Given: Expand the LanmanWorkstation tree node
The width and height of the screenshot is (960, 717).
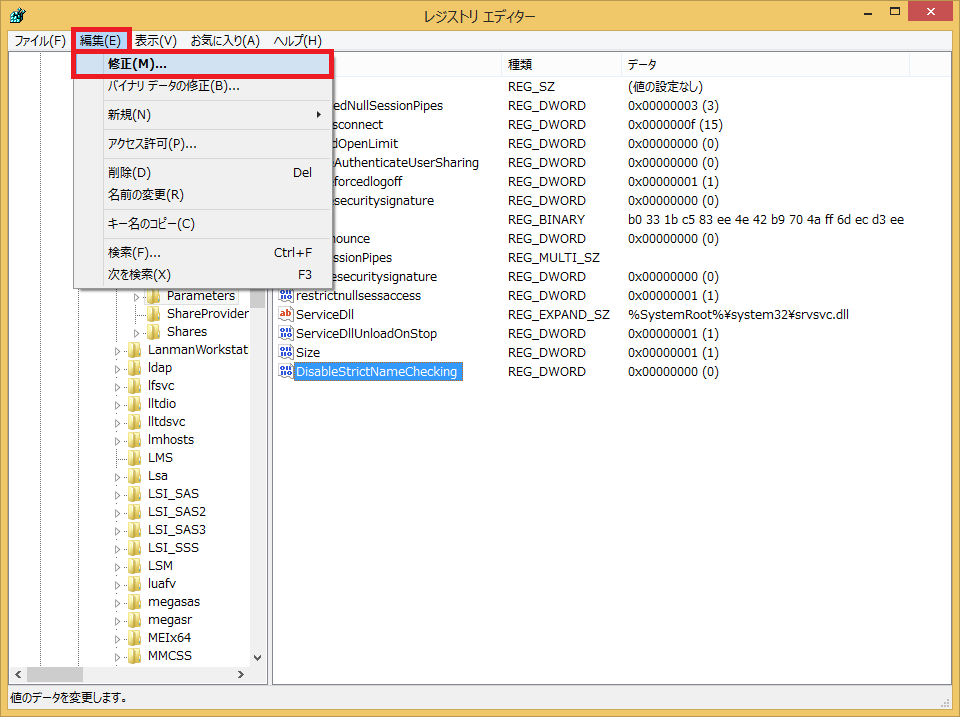Looking at the screenshot, I should 119,350.
